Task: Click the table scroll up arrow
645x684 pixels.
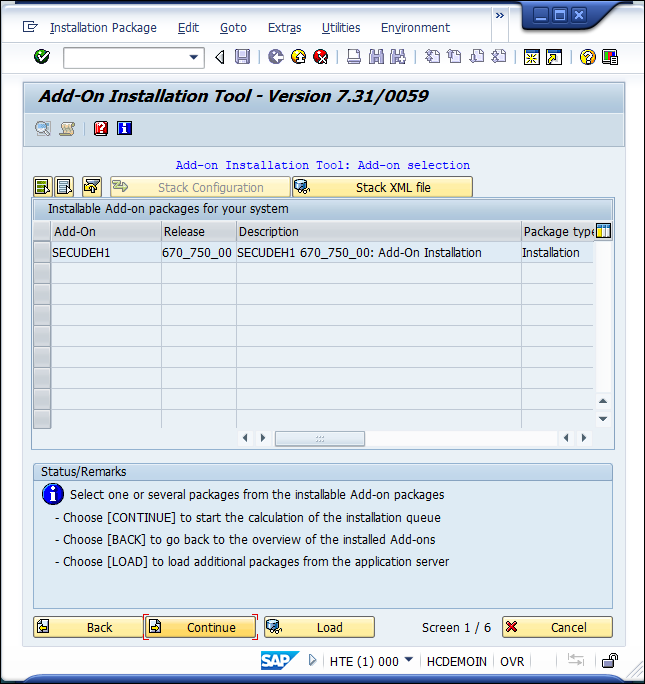Action: click(x=603, y=401)
